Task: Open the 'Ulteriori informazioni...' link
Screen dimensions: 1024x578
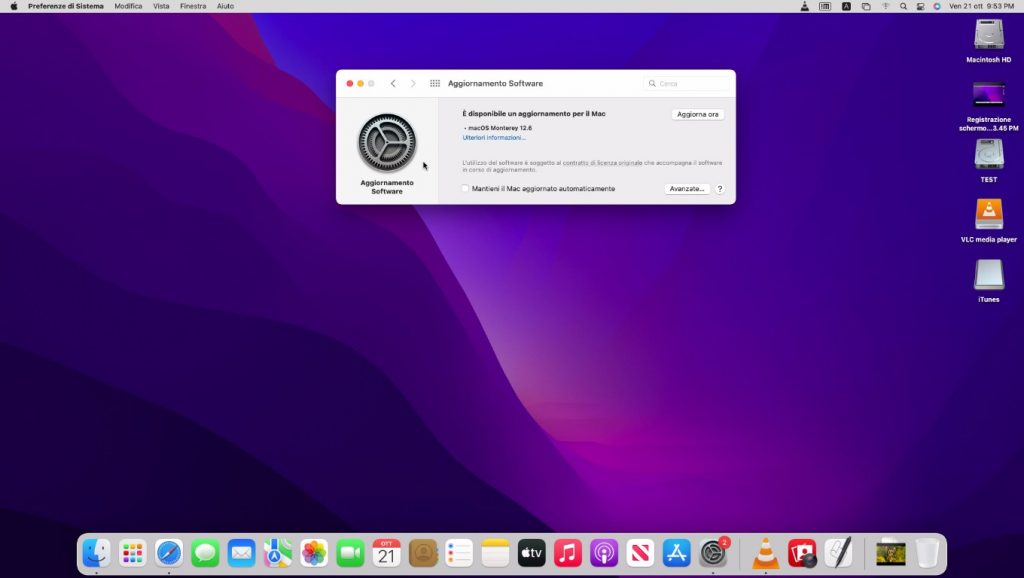Action: pyautogui.click(x=494, y=138)
